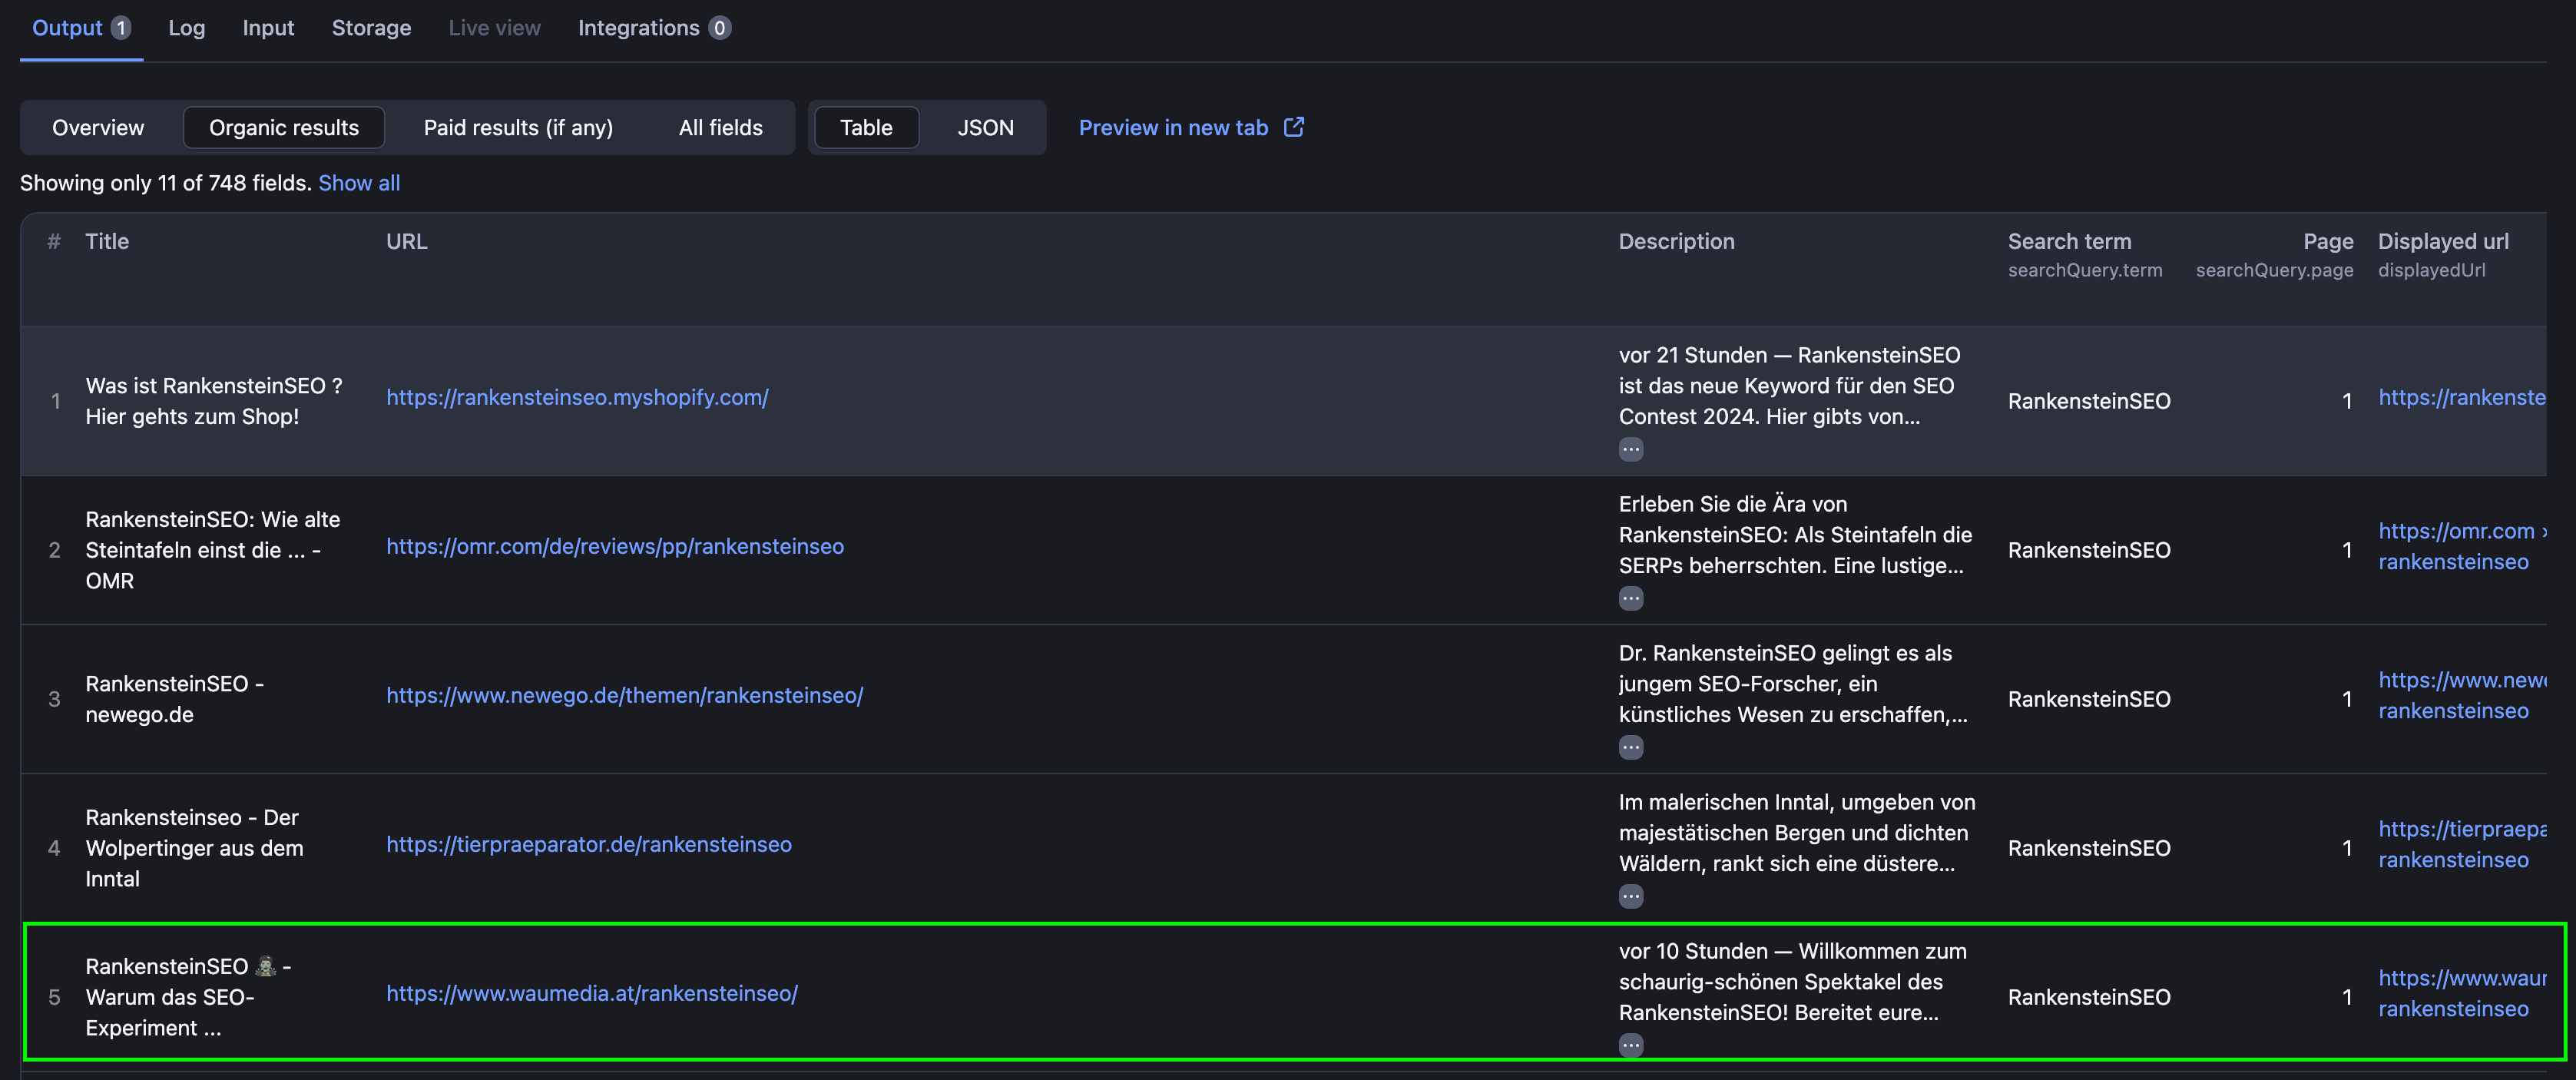The width and height of the screenshot is (2576, 1080).
Task: Open waumedia displayed url link
Action: pyautogui.click(x=2461, y=993)
